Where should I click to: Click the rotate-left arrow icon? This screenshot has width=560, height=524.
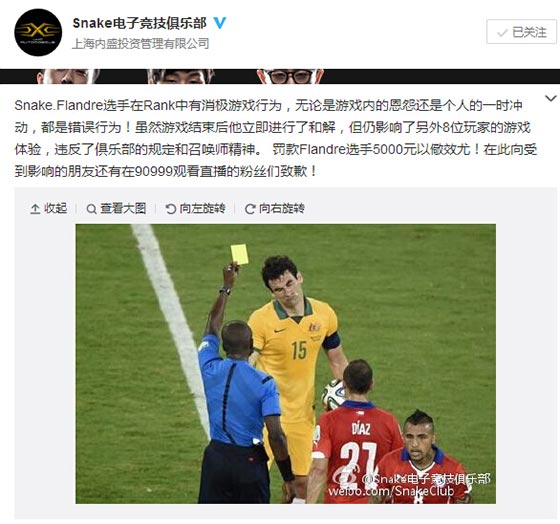point(171,209)
